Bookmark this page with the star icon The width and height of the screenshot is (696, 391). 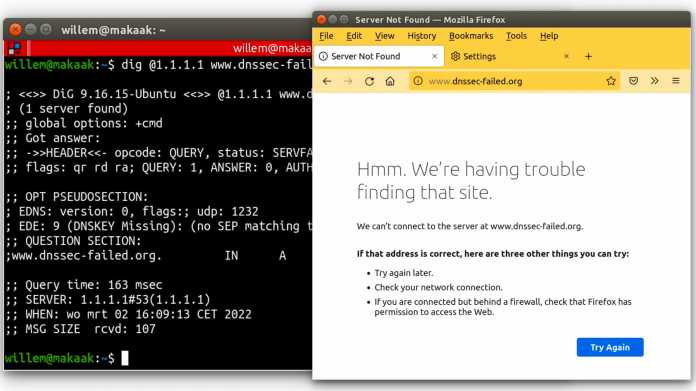tap(611, 81)
